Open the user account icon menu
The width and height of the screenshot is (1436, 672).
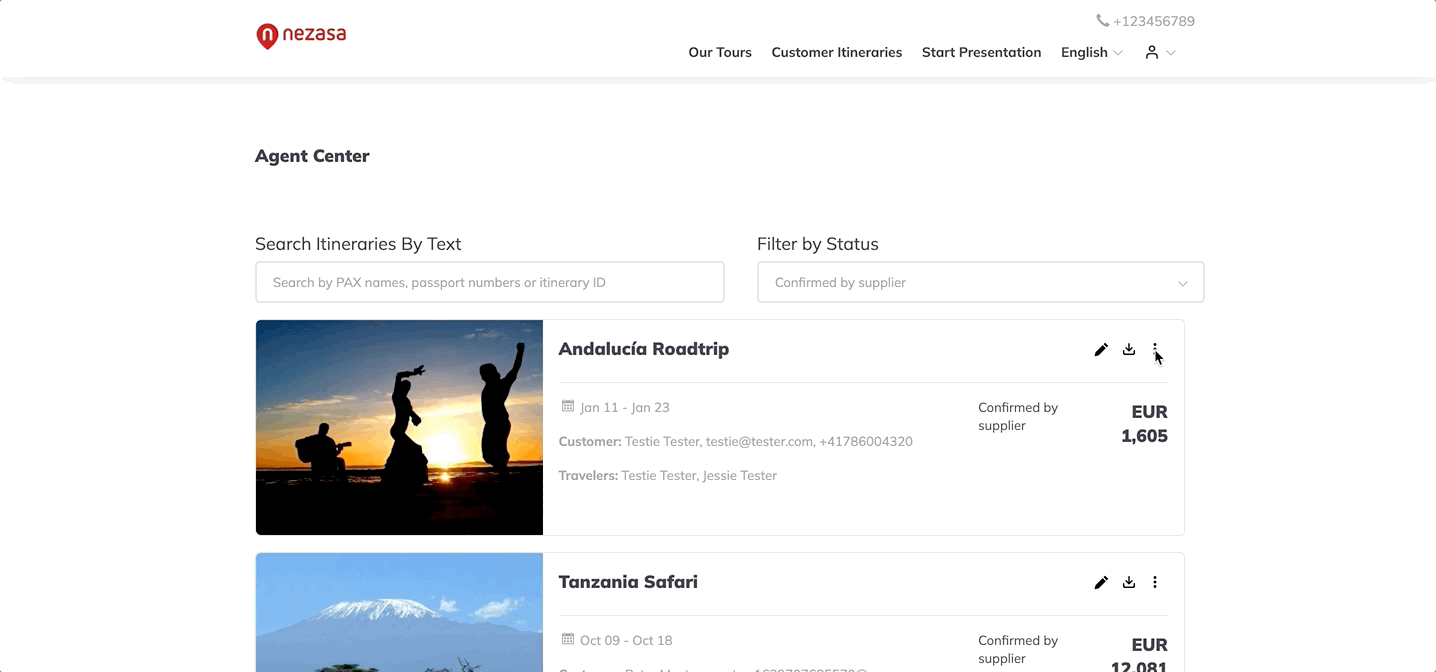(1152, 52)
